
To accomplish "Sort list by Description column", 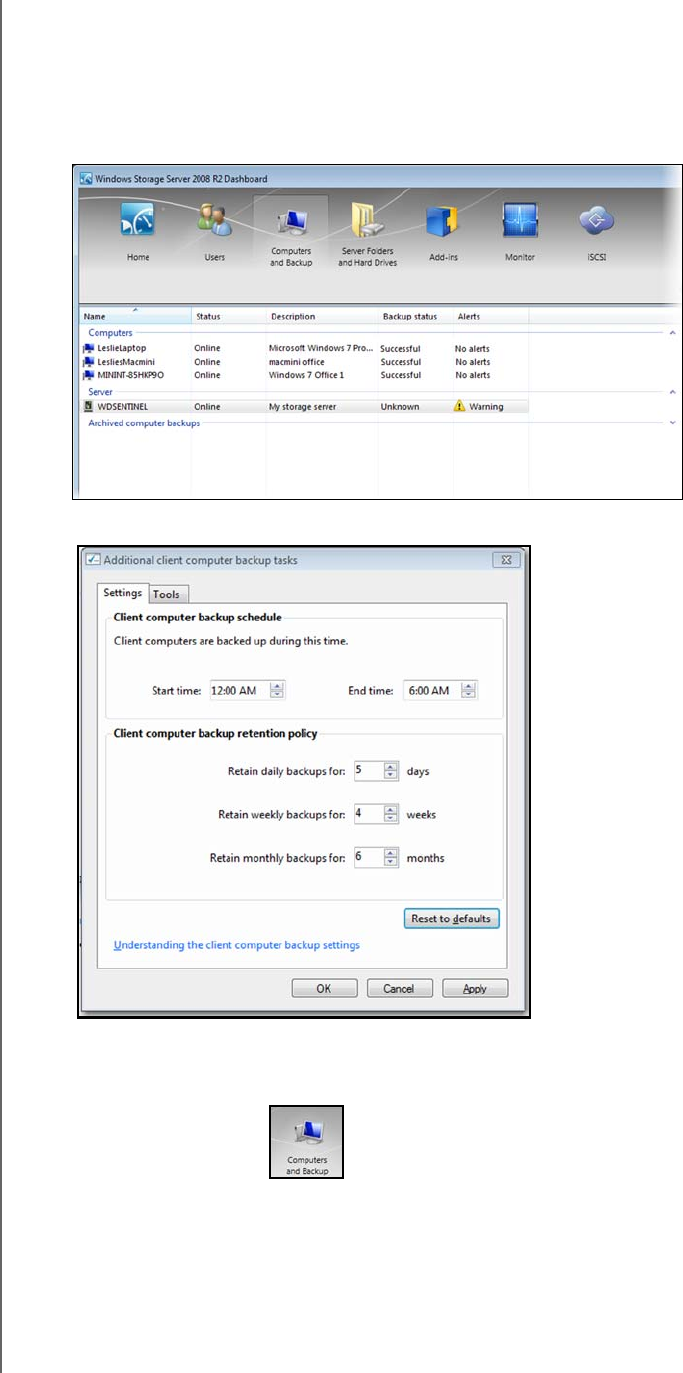I will pyautogui.click(x=322, y=316).
